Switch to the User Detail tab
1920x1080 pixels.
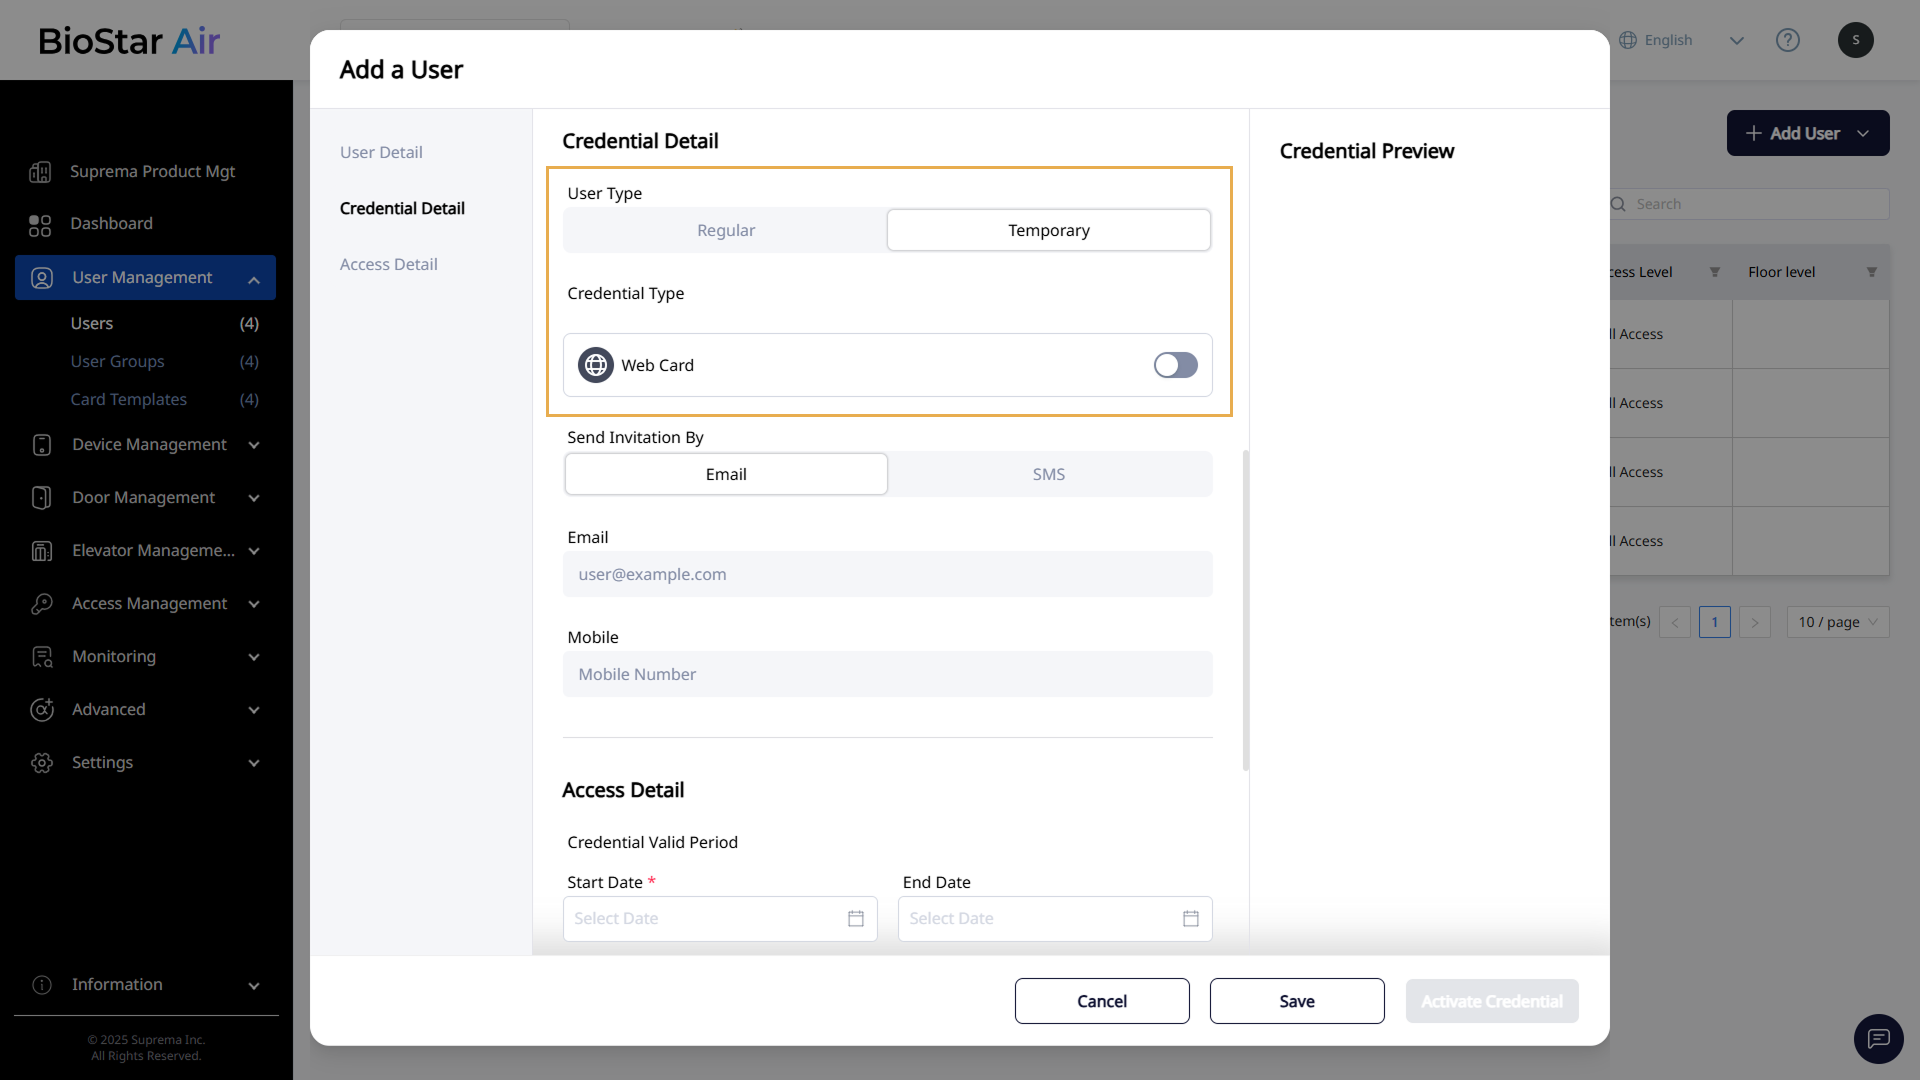tap(380, 152)
